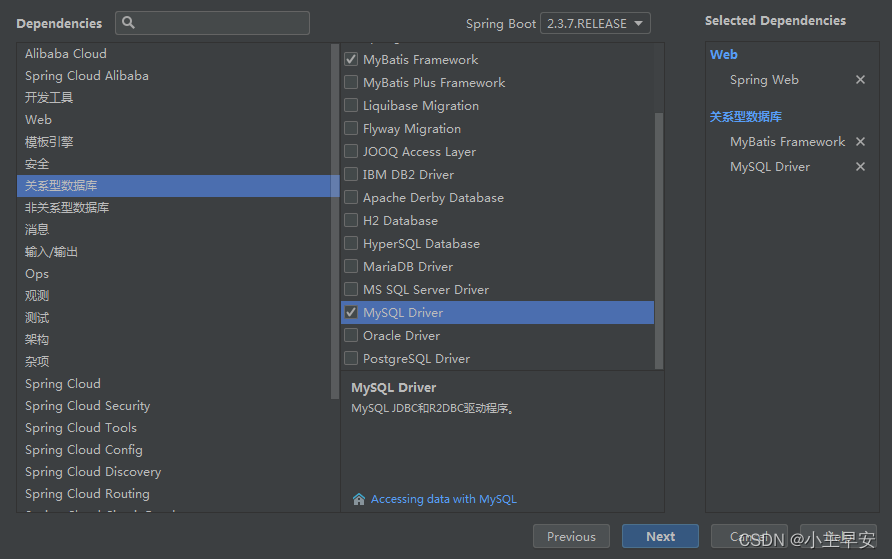Click the category list vertical scrollbar
The height and width of the screenshot is (559, 892).
coord(335,222)
